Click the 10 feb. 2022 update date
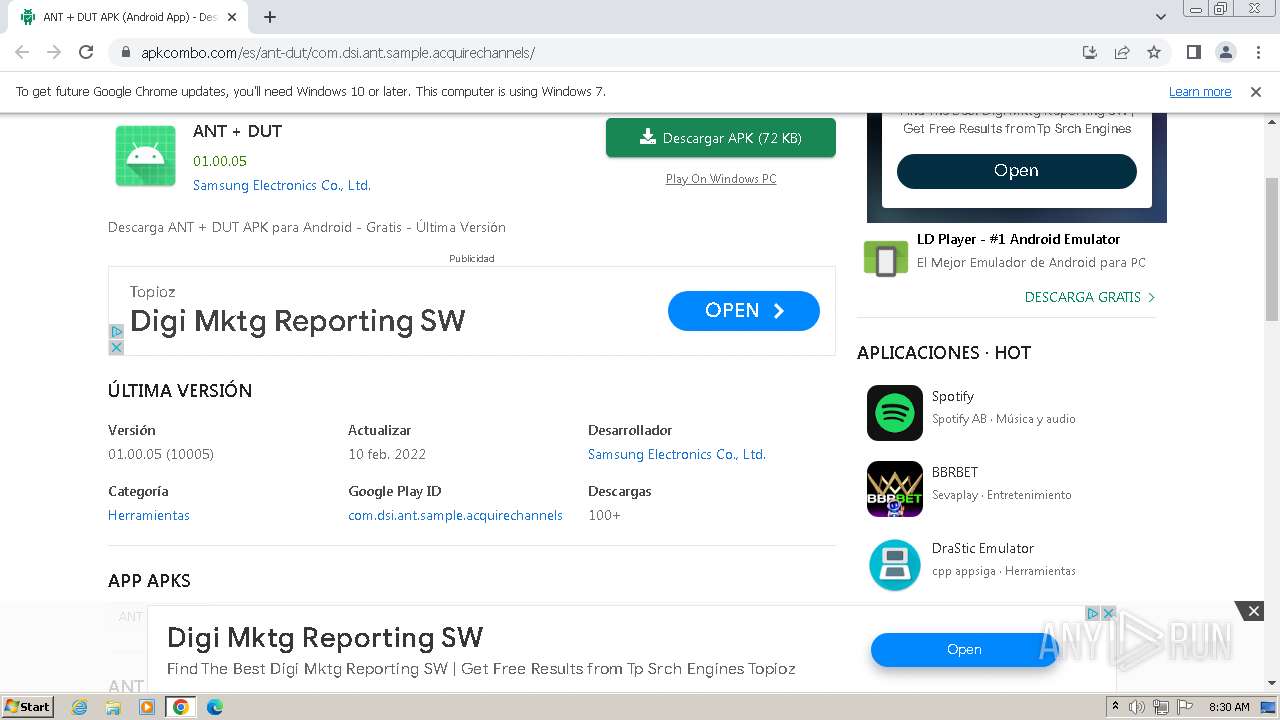The height and width of the screenshot is (720, 1280). [x=387, y=454]
